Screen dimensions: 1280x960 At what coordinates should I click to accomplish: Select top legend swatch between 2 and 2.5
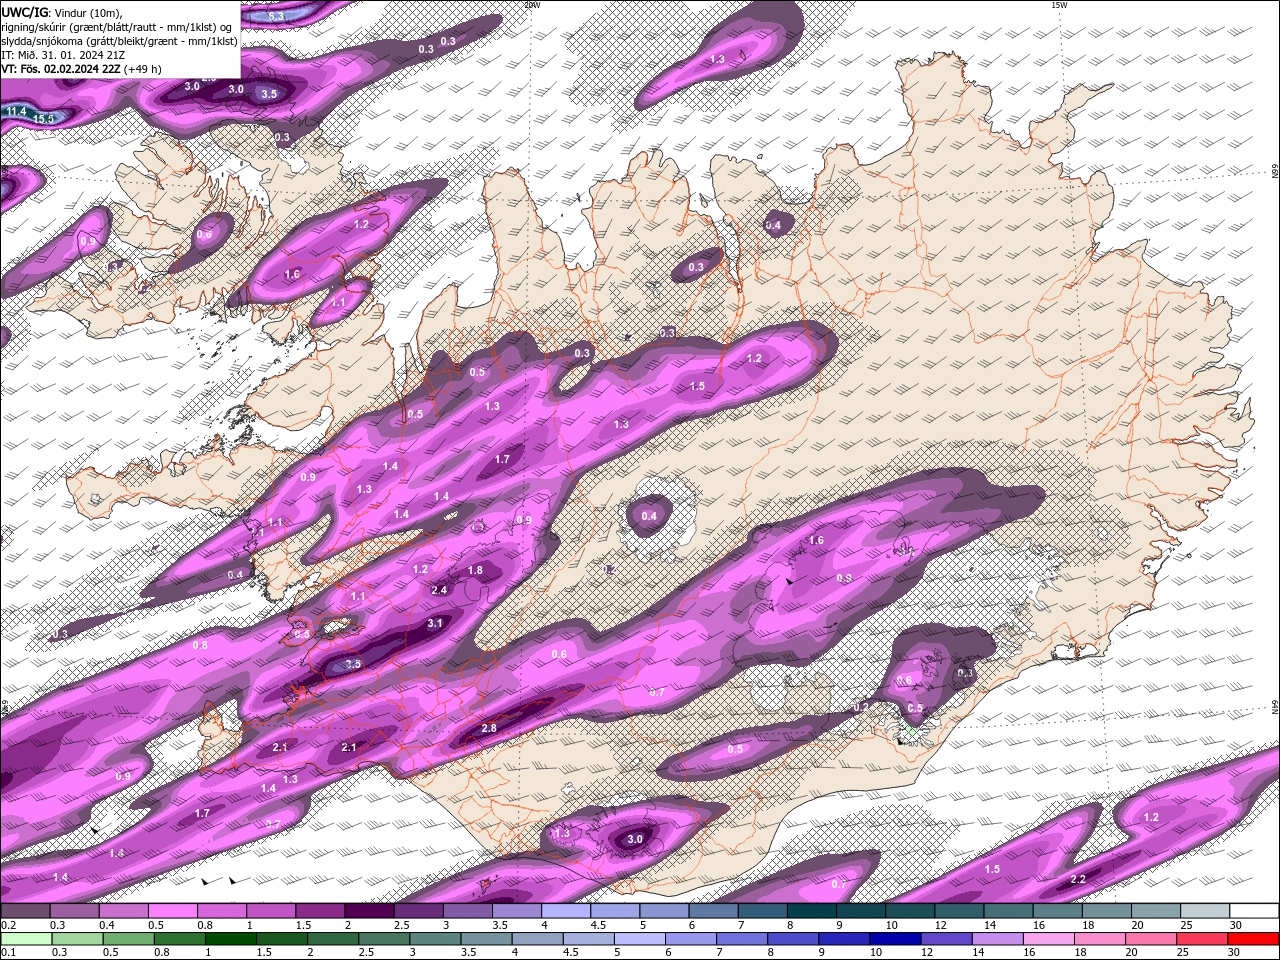tap(369, 910)
